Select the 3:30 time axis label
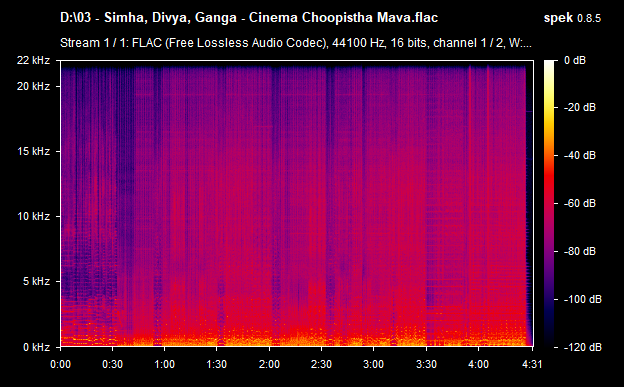Screen dimensions: 624x387 [426, 364]
